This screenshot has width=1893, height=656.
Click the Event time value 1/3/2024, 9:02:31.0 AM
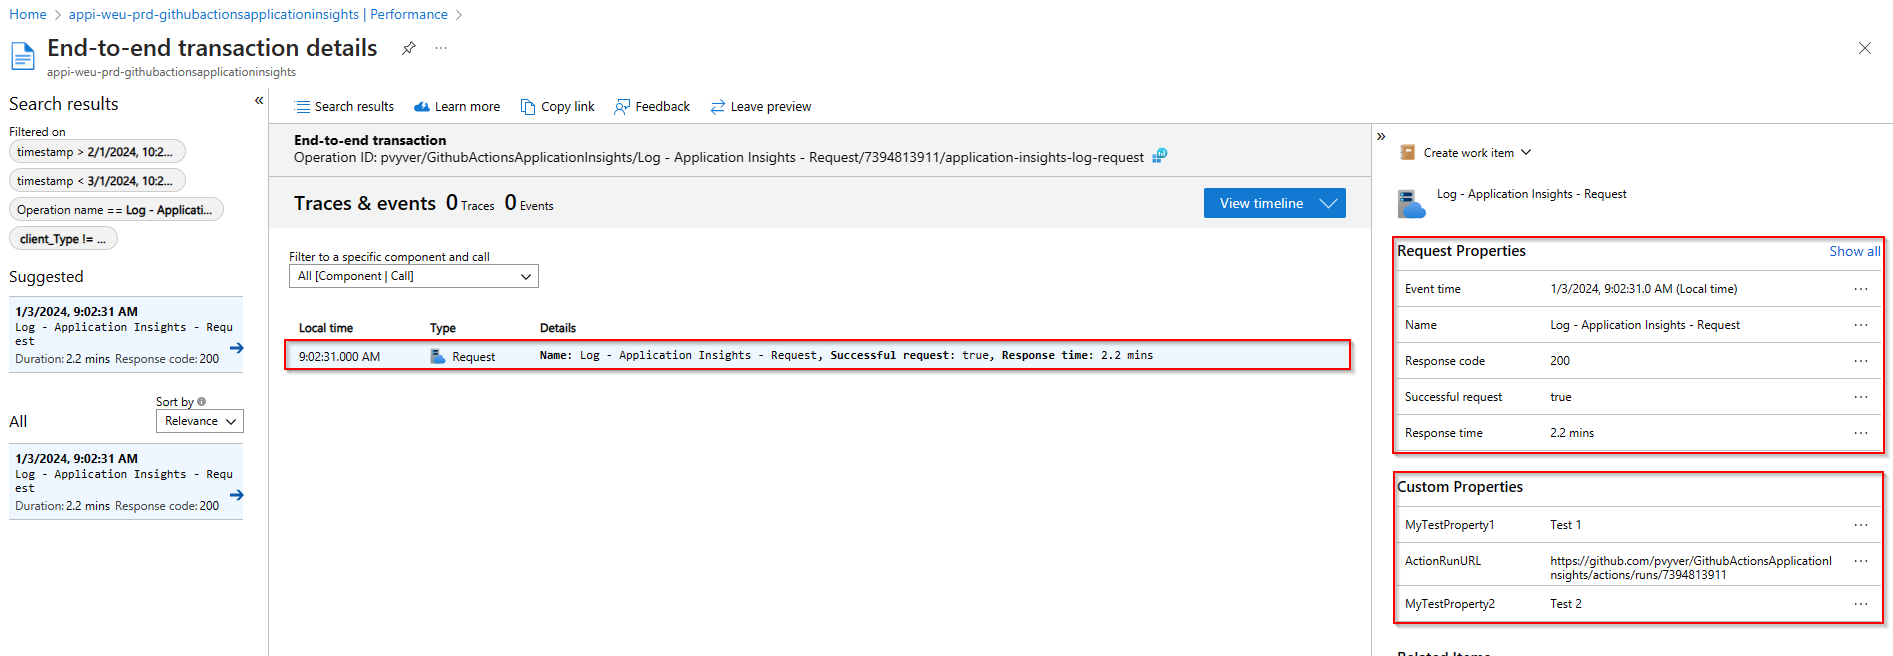pyautogui.click(x=1644, y=289)
